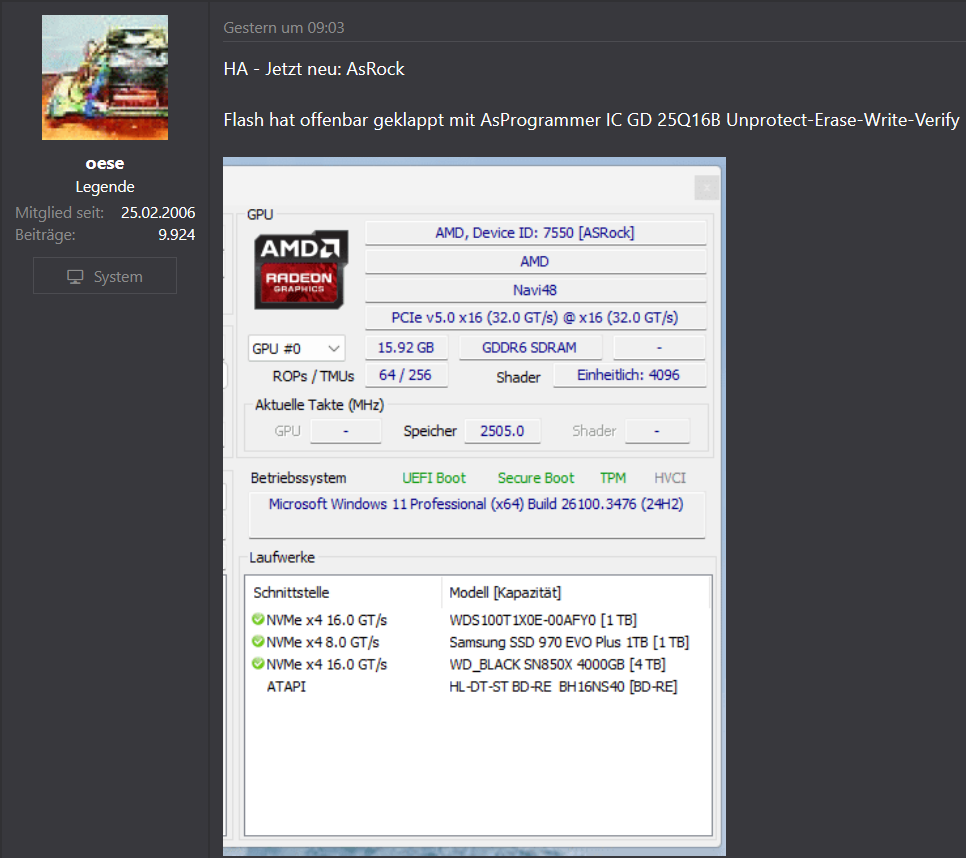This screenshot has width=966, height=858.
Task: Click the Schnittstelle column header
Action: pyautogui.click(x=291, y=593)
